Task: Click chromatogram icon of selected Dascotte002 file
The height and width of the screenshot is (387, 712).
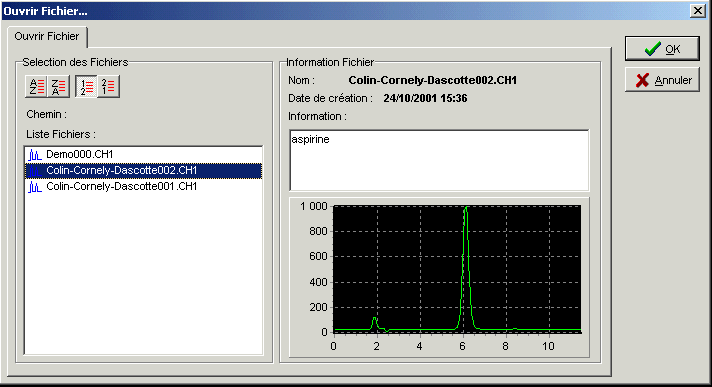Action: (35, 171)
